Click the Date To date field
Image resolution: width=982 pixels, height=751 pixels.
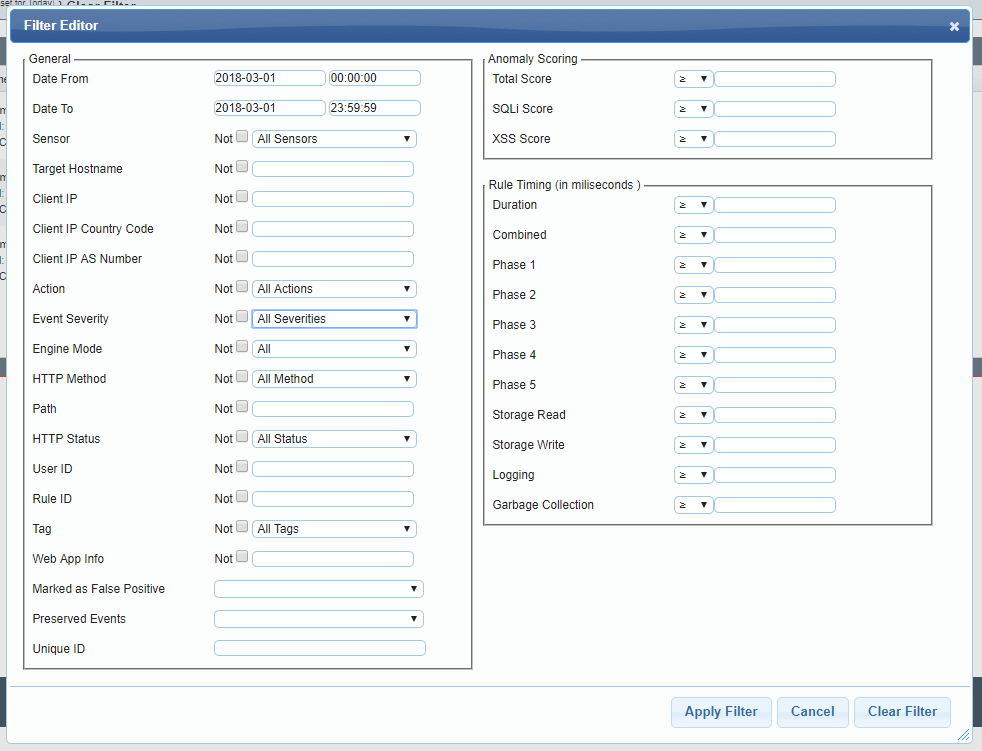click(x=269, y=108)
